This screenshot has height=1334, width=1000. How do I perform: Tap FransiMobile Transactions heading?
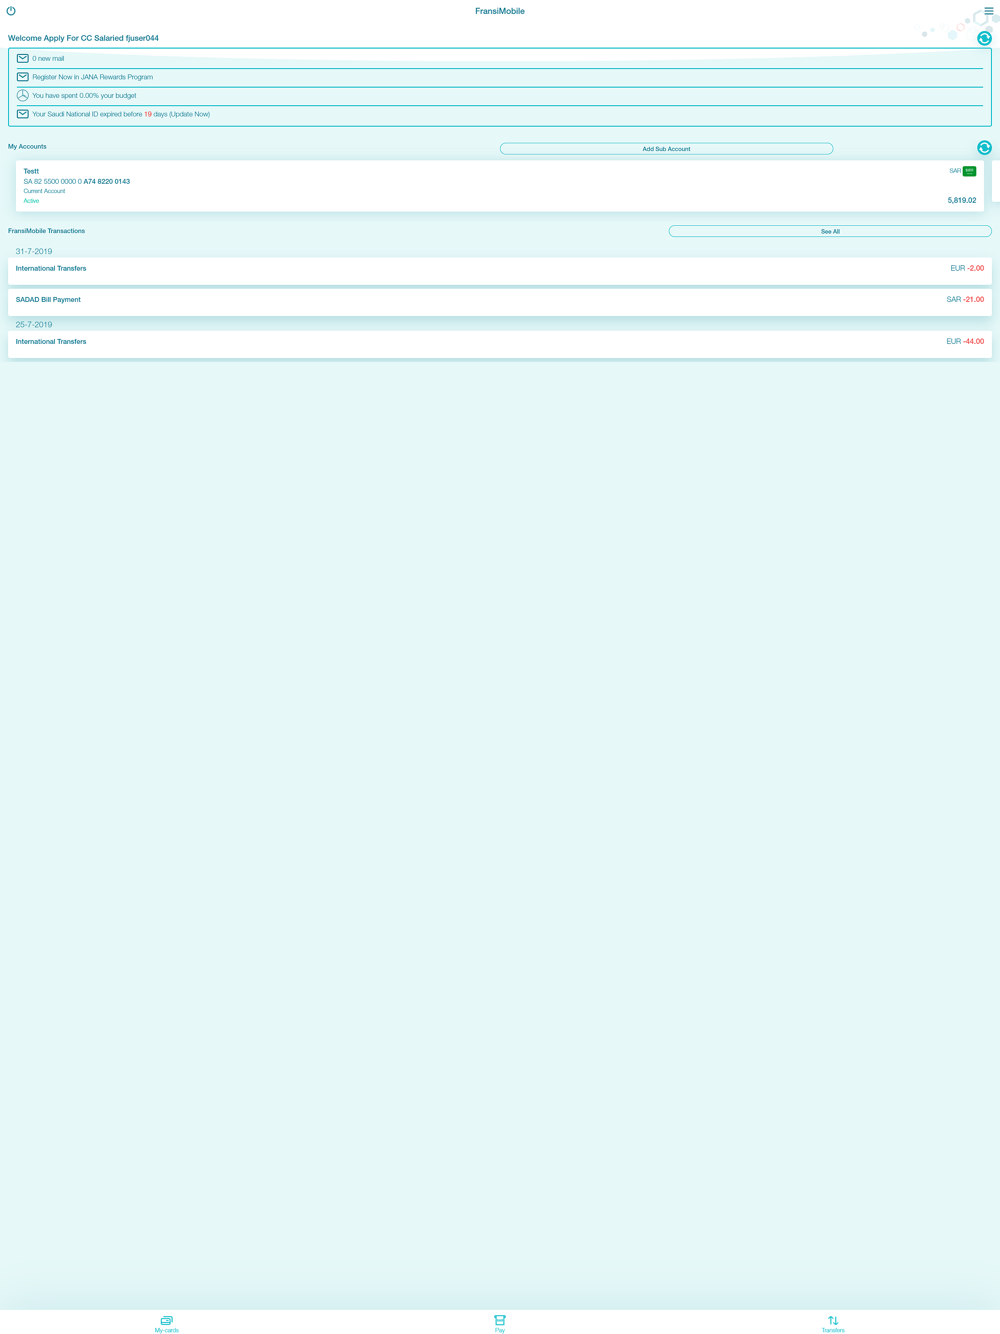(46, 231)
